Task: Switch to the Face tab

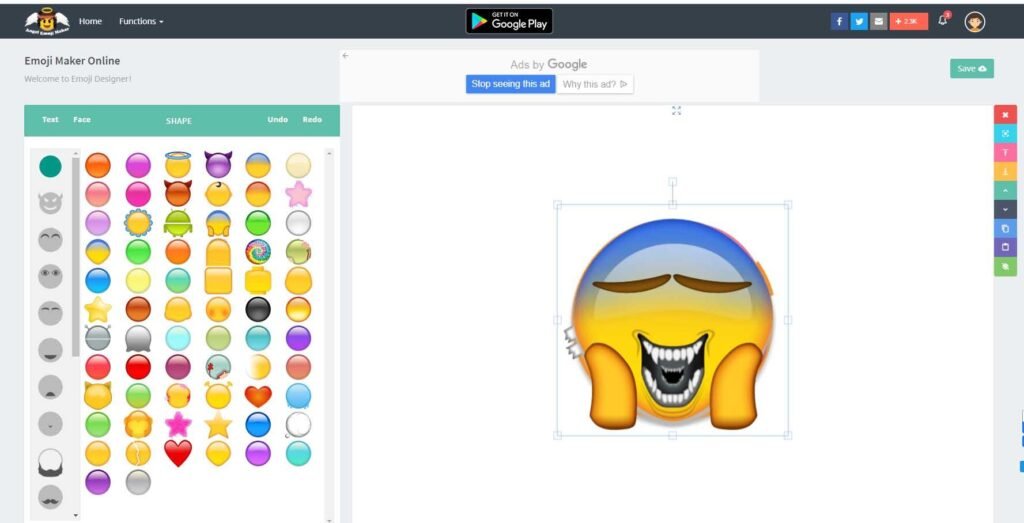Action: 82,119
